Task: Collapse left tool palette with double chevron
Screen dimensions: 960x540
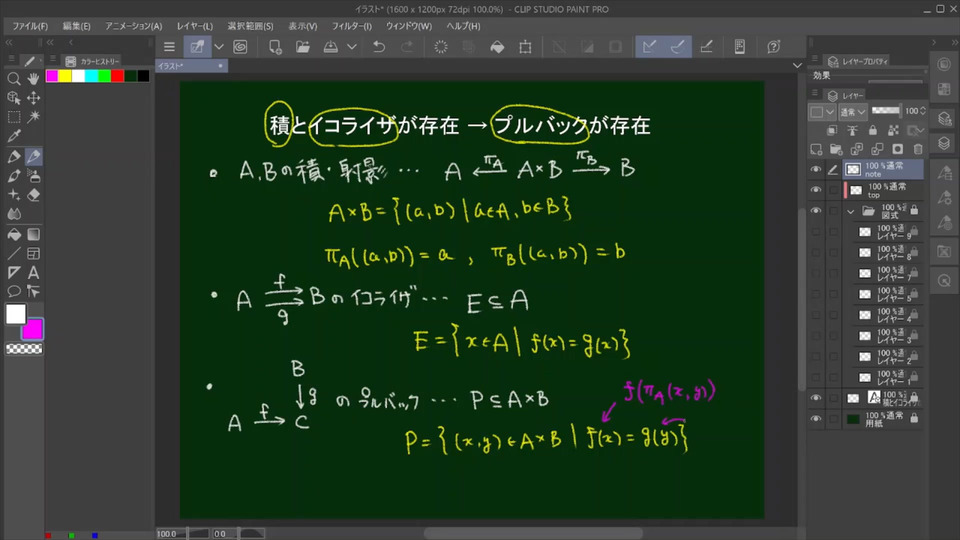Action: click(x=9, y=42)
